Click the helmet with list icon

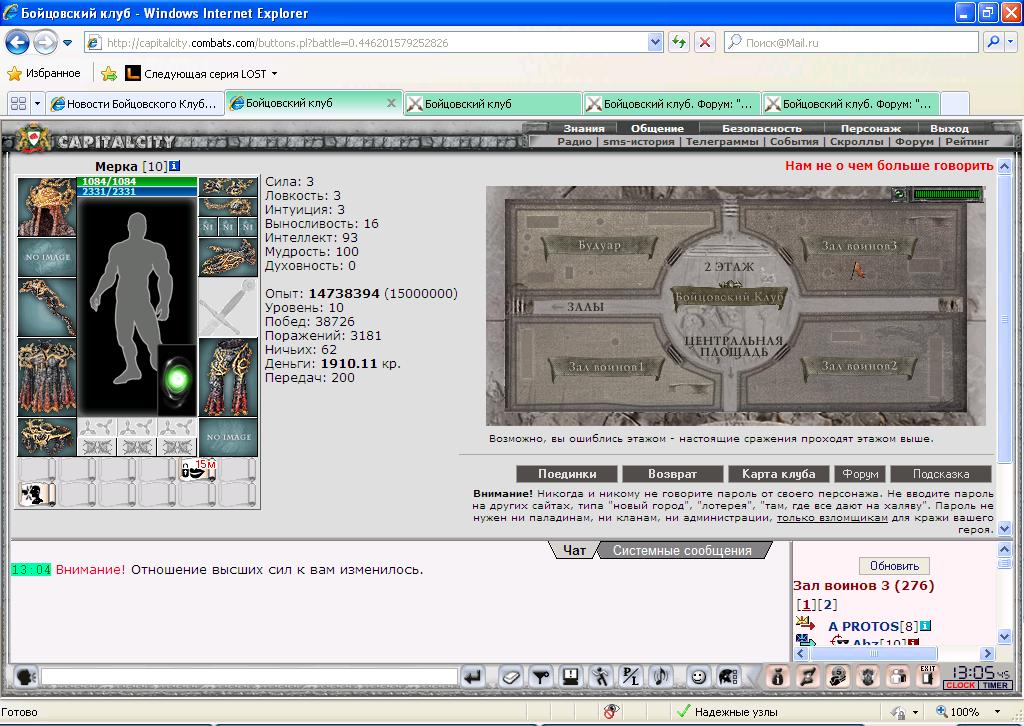[x=729, y=677]
